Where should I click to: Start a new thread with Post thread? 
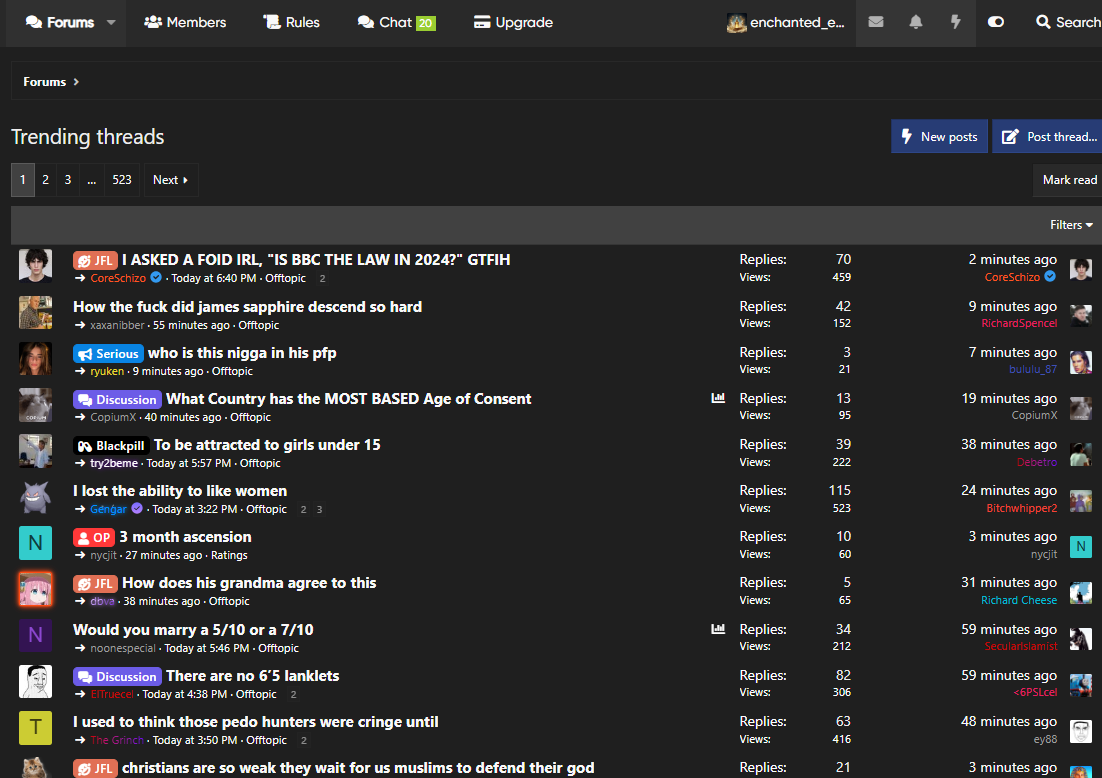coord(1049,137)
